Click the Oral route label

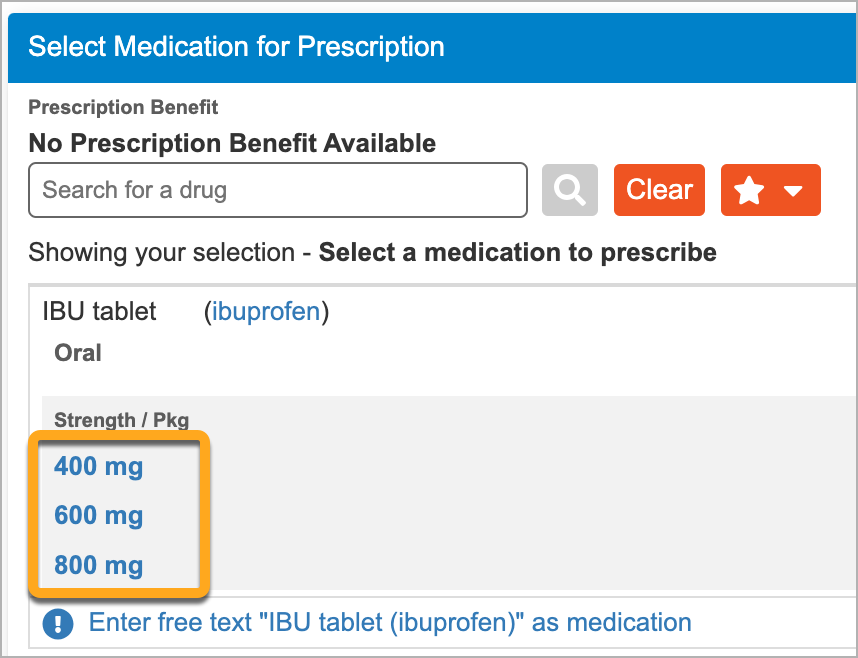[78, 353]
